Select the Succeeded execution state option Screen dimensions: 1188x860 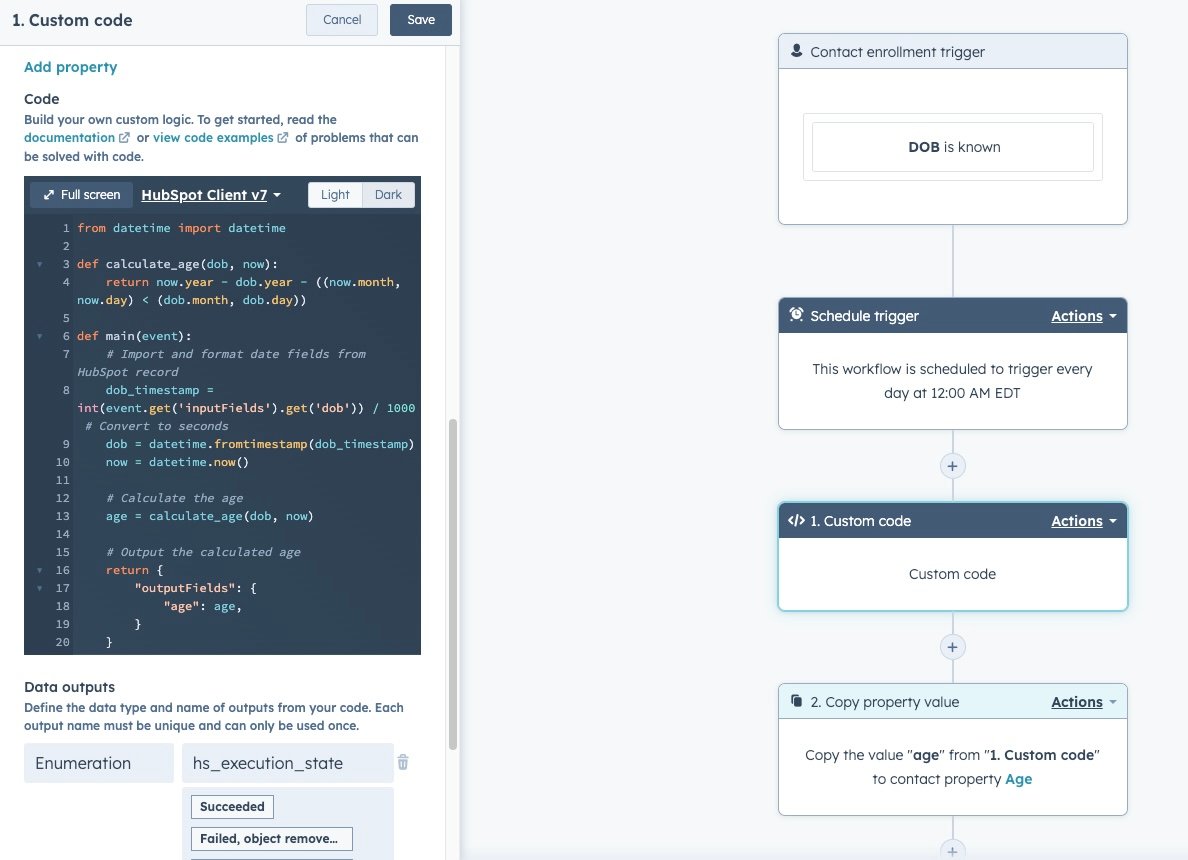(x=231, y=806)
